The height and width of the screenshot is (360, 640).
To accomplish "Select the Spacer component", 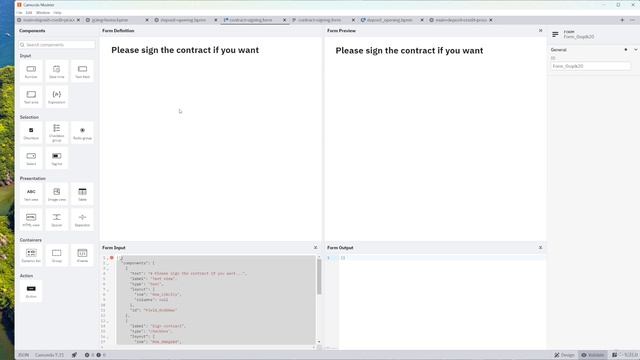I will (x=57, y=220).
